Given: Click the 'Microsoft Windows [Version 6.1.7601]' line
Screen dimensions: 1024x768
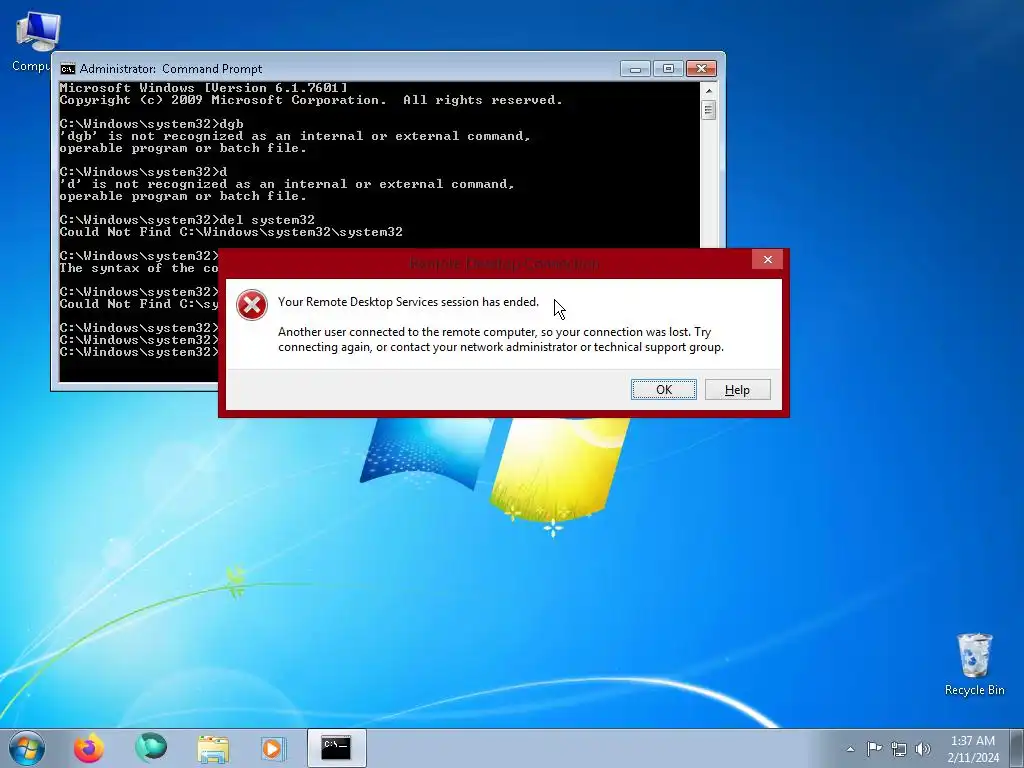Looking at the screenshot, I should tap(204, 88).
